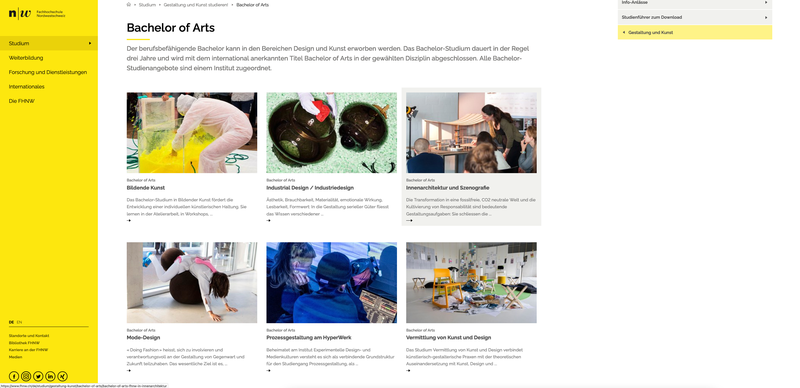Switch the site language to EN
This screenshot has height=388, width=800.
coord(19,322)
